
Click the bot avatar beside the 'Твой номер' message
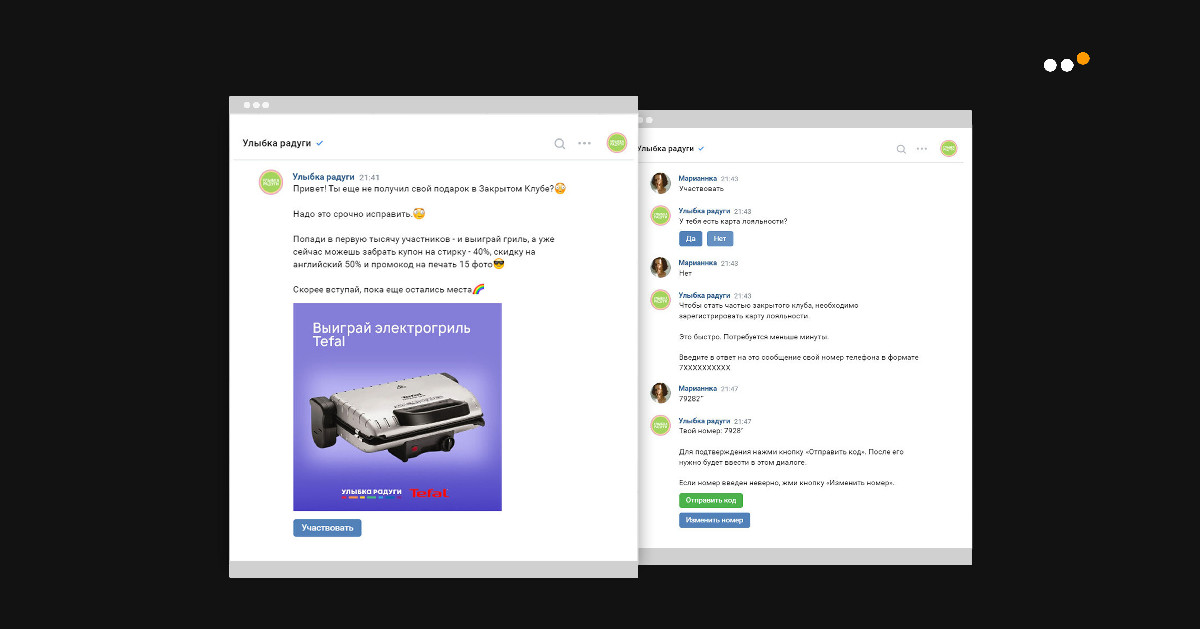pyautogui.click(x=660, y=425)
